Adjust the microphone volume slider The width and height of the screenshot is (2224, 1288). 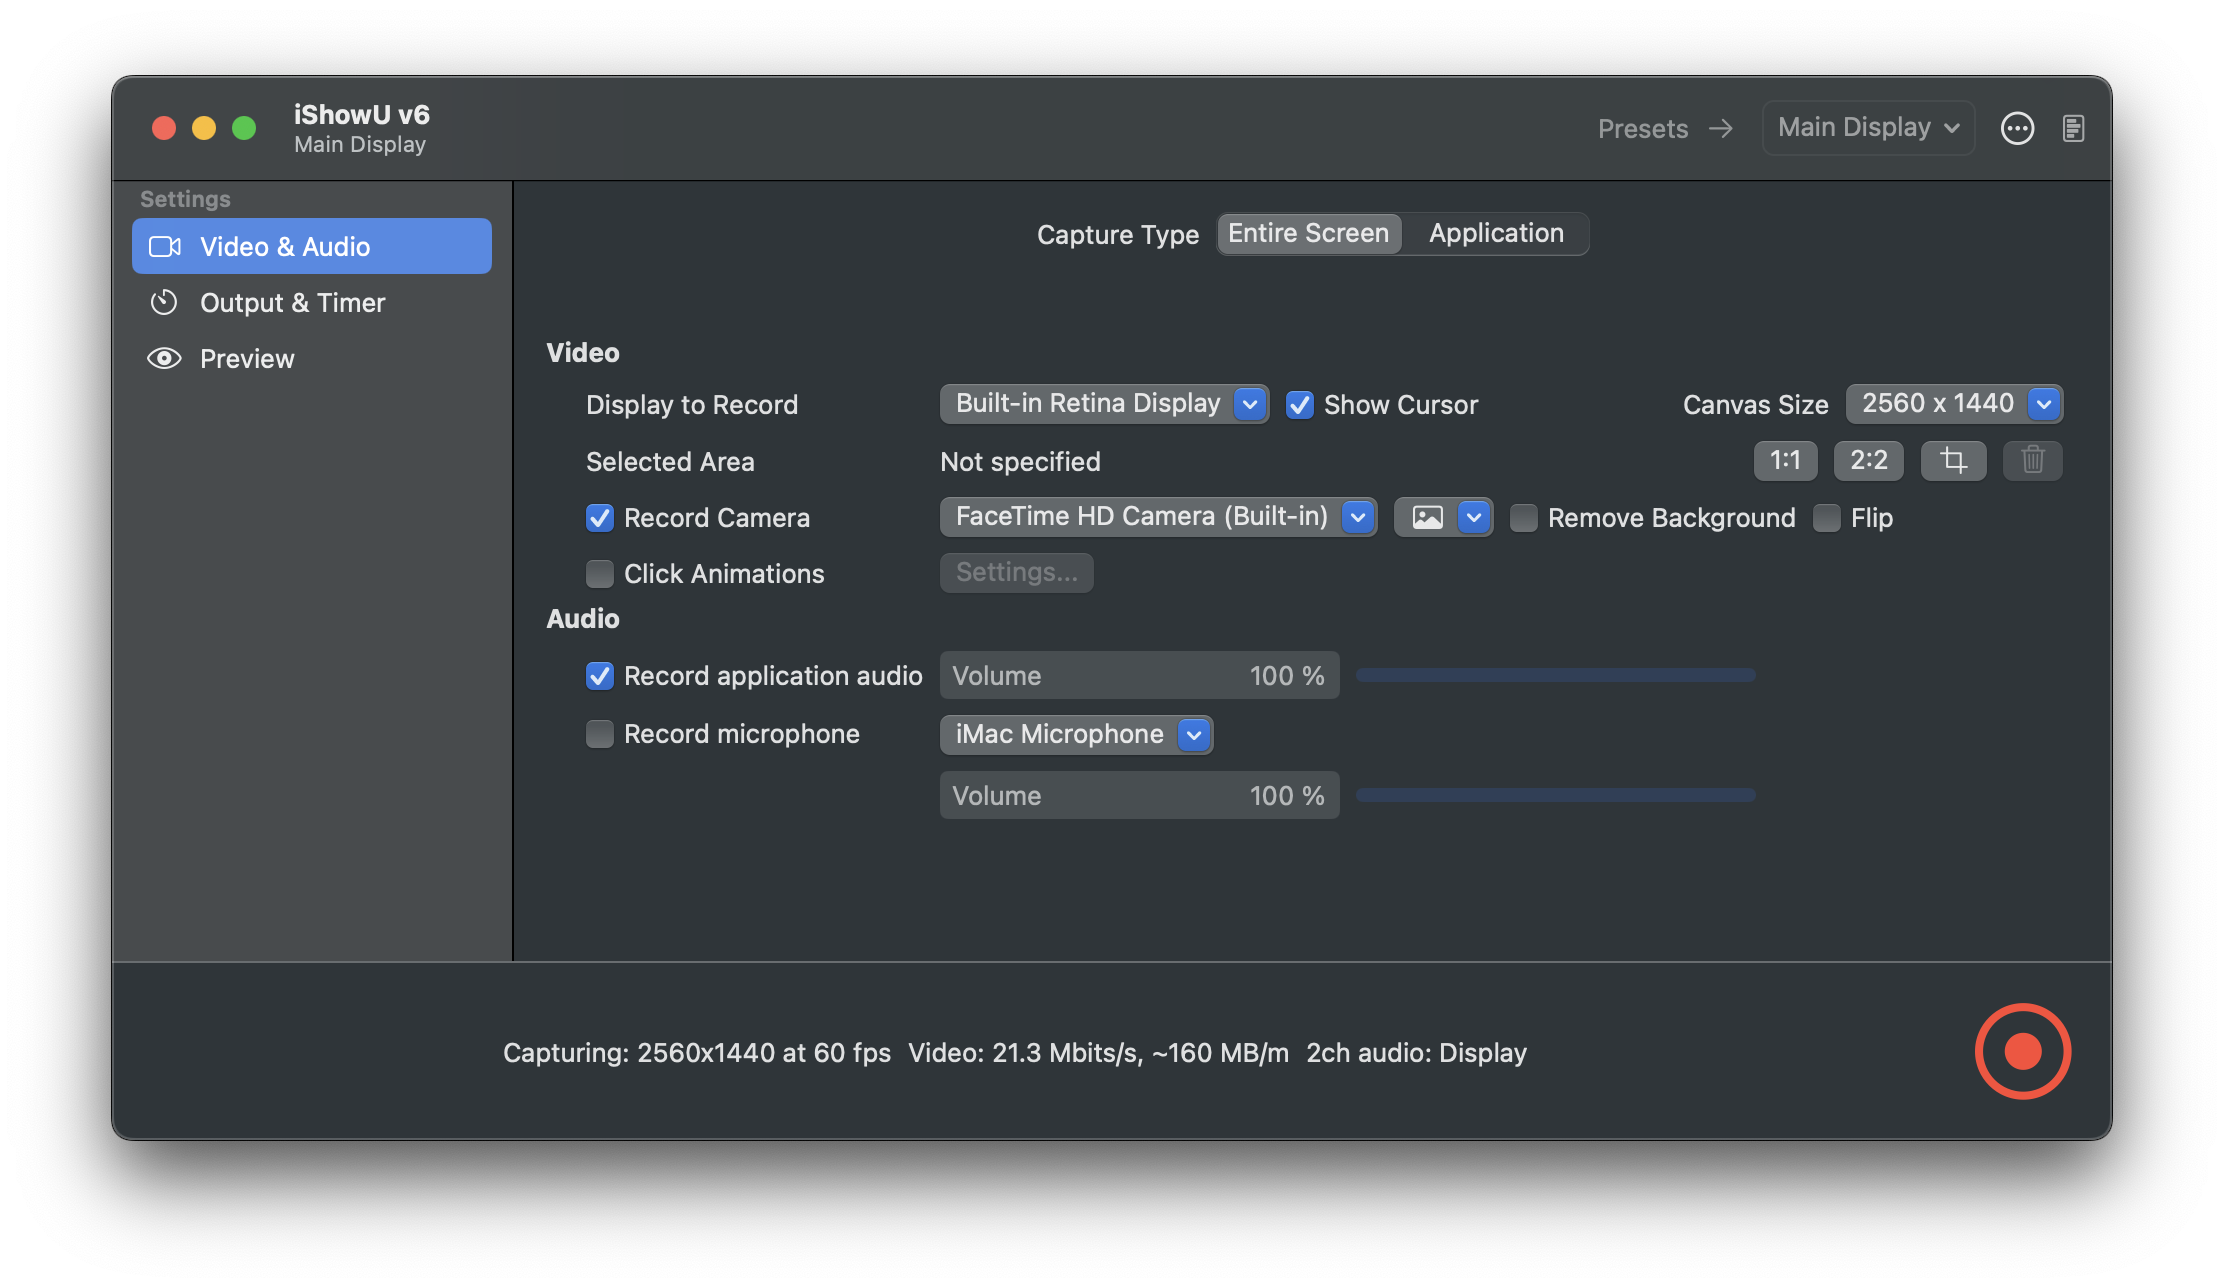(1555, 795)
